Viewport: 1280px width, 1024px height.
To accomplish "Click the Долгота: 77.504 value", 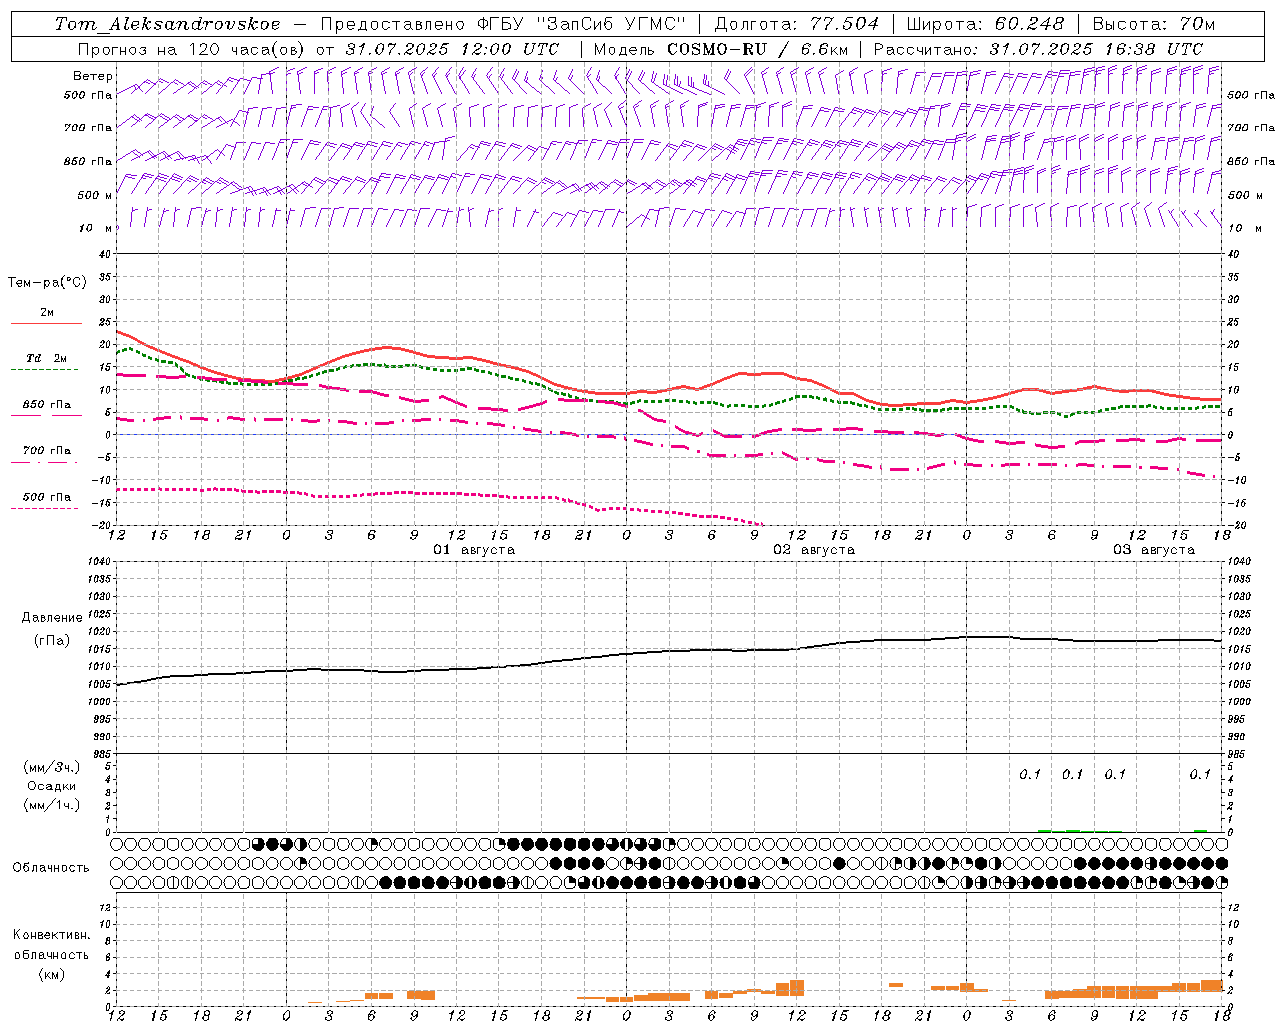I will point(796,24).
